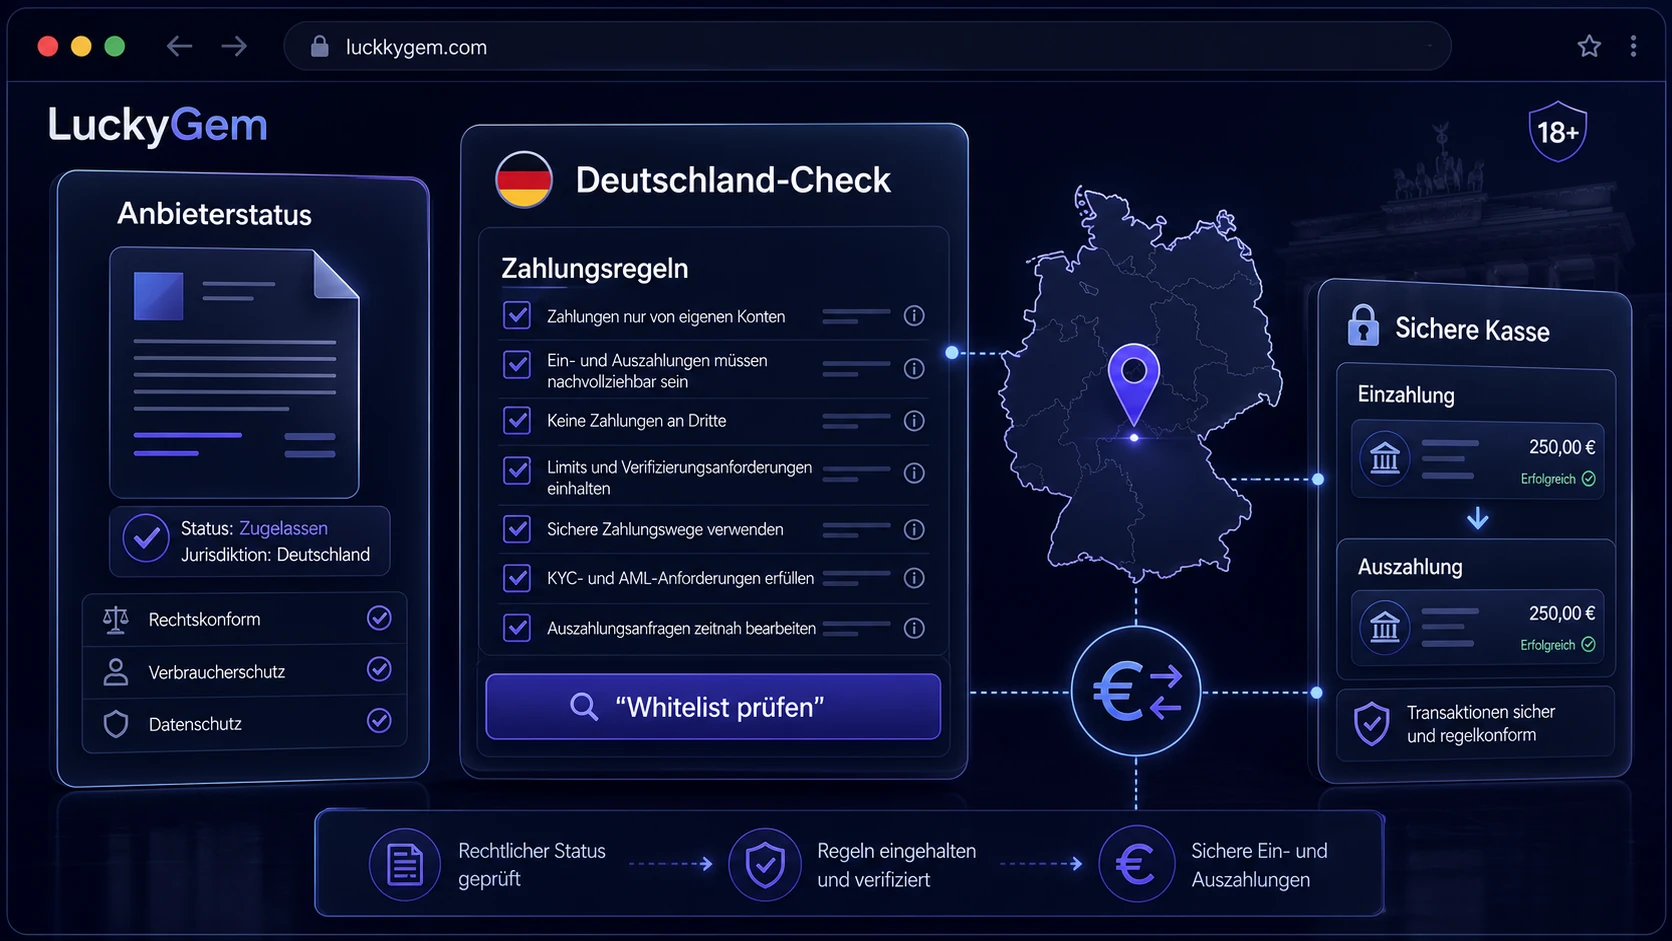Go back with the browser back arrow
This screenshot has width=1672, height=941.
click(179, 46)
